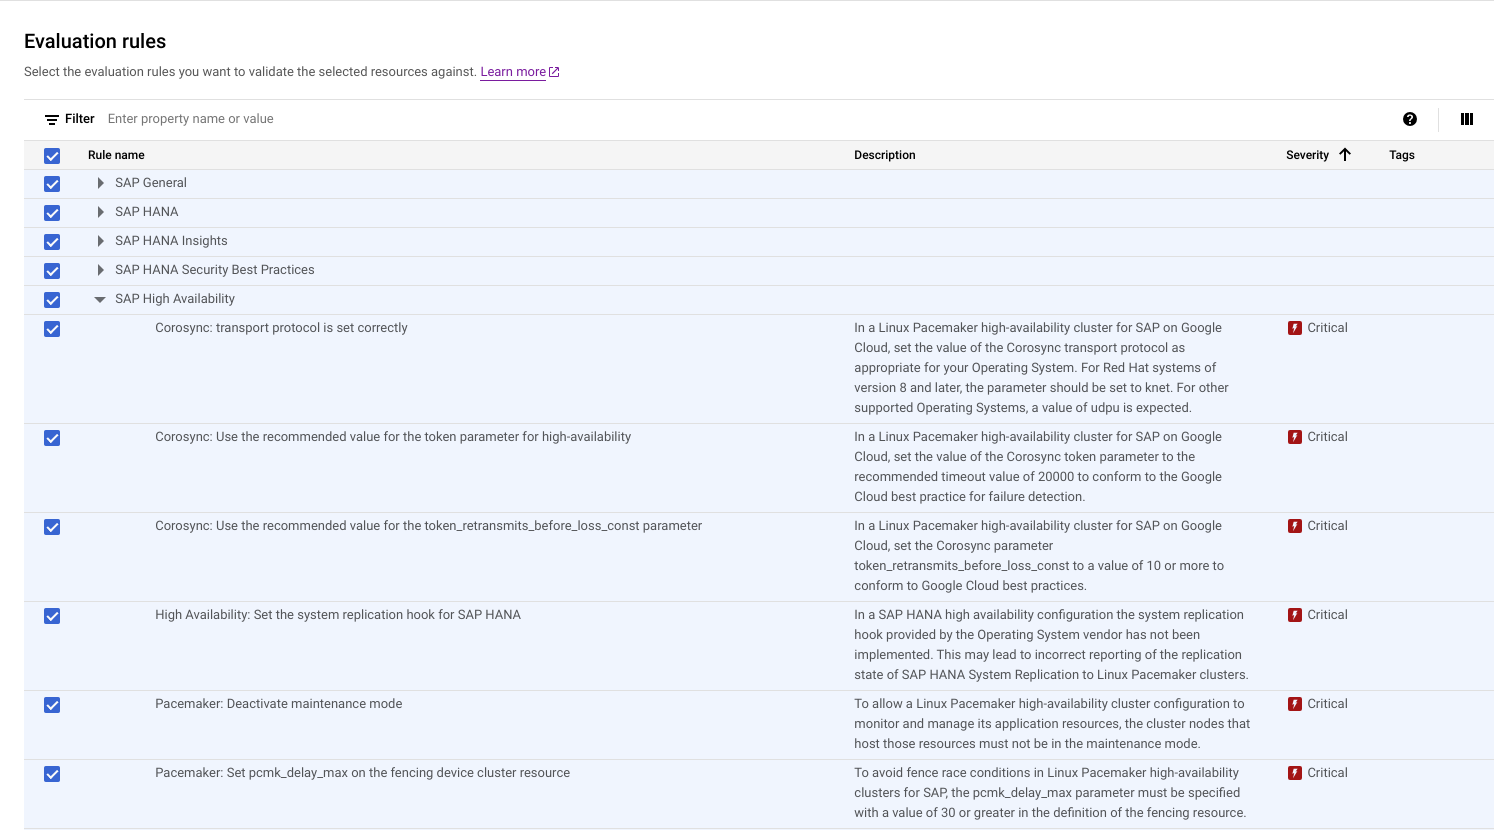Uncheck system replication hook rule checkbox
The height and width of the screenshot is (830, 1494).
pyautogui.click(x=52, y=616)
